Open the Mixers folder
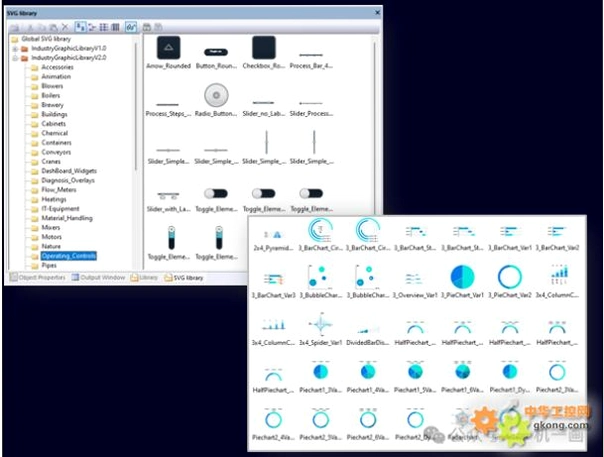This screenshot has height=457, width=604. pyautogui.click(x=50, y=228)
